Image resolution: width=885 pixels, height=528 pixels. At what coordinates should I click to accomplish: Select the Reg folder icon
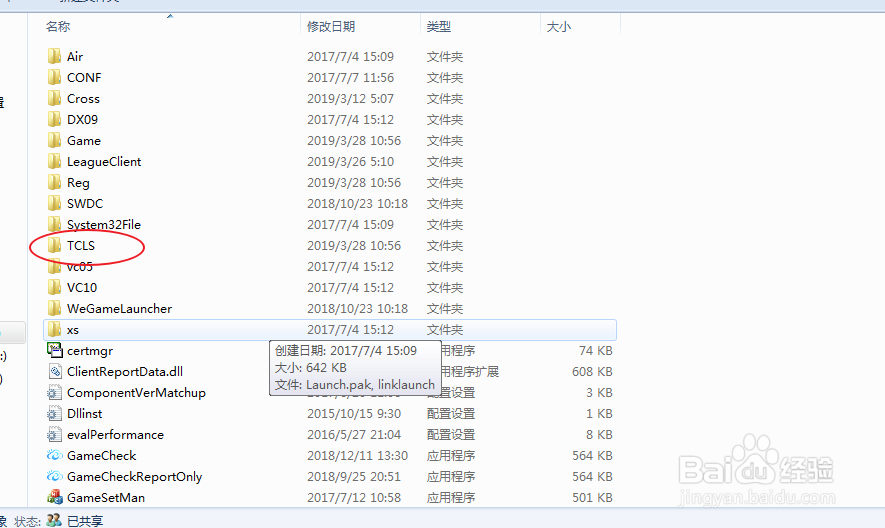[54, 182]
